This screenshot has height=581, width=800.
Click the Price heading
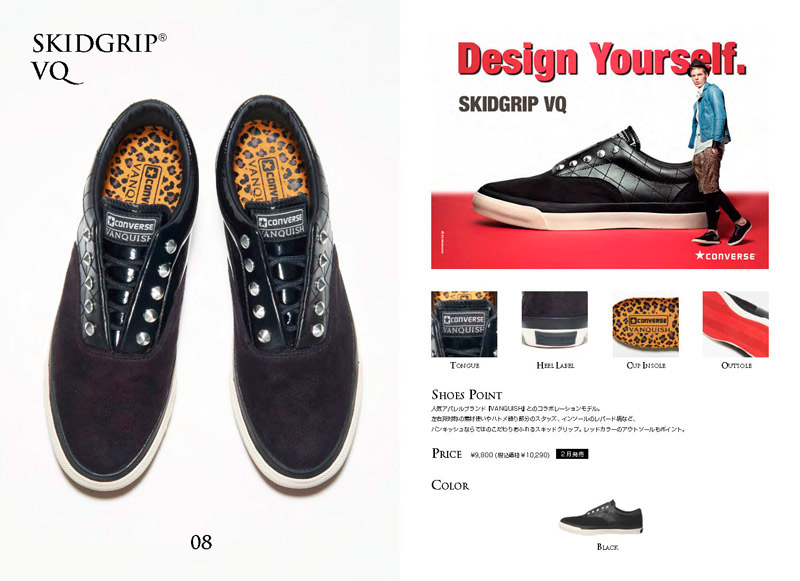(x=446, y=453)
